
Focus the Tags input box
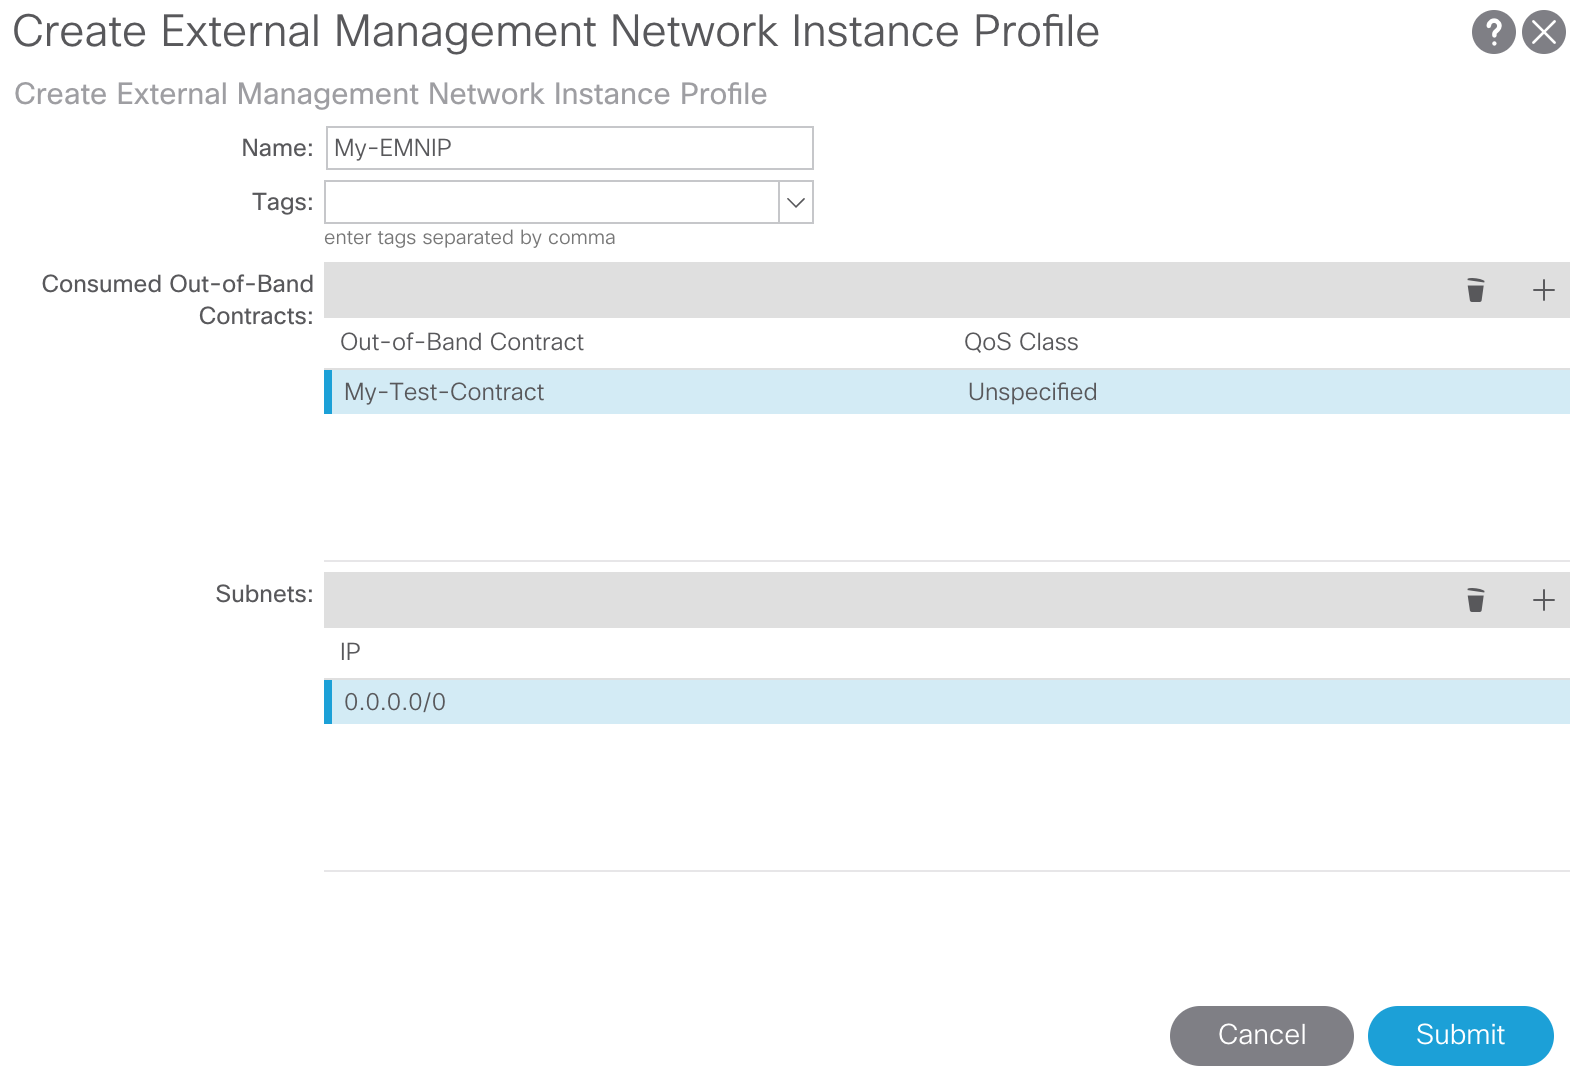(x=551, y=202)
